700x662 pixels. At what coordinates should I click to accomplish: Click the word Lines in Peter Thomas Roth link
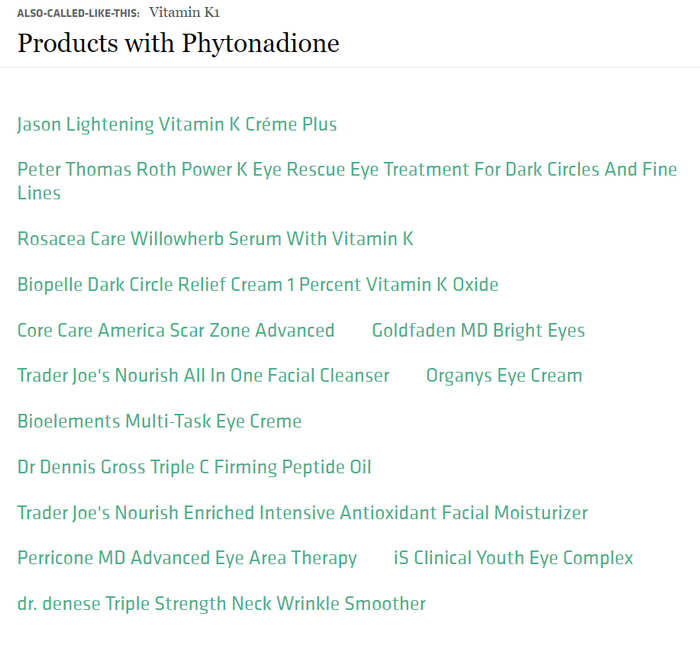pos(39,193)
